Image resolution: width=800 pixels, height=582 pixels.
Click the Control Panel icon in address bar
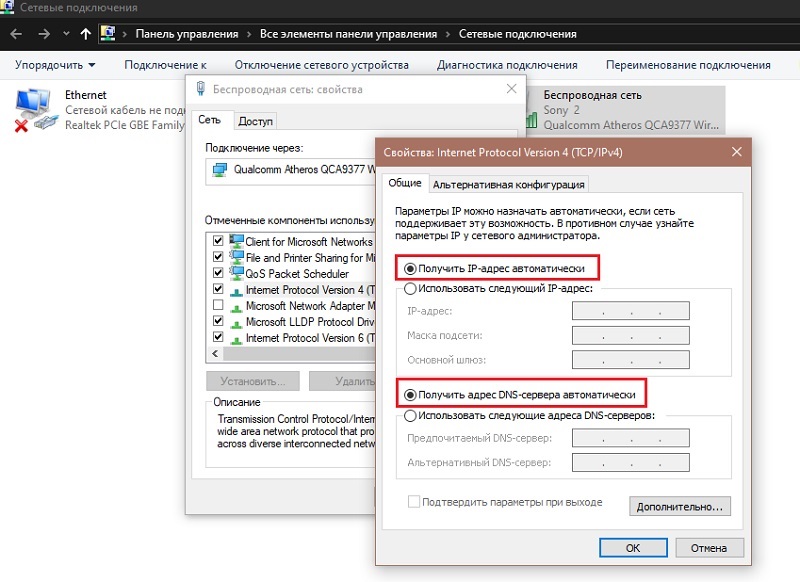[108, 33]
